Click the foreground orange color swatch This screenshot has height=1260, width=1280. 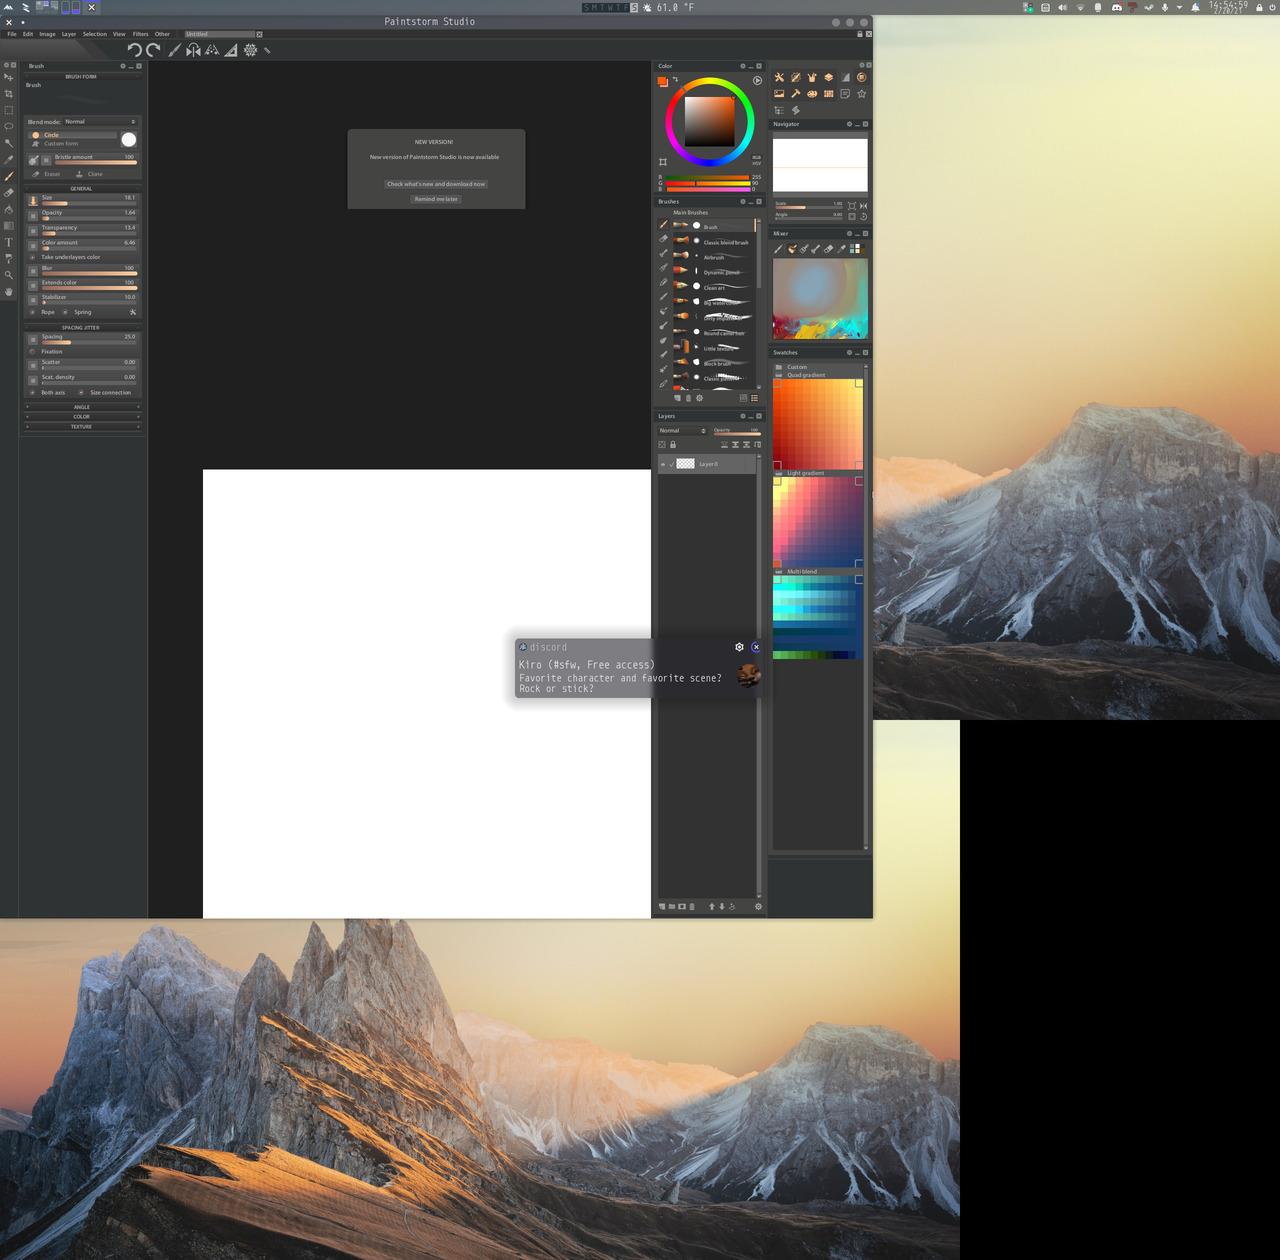point(662,81)
